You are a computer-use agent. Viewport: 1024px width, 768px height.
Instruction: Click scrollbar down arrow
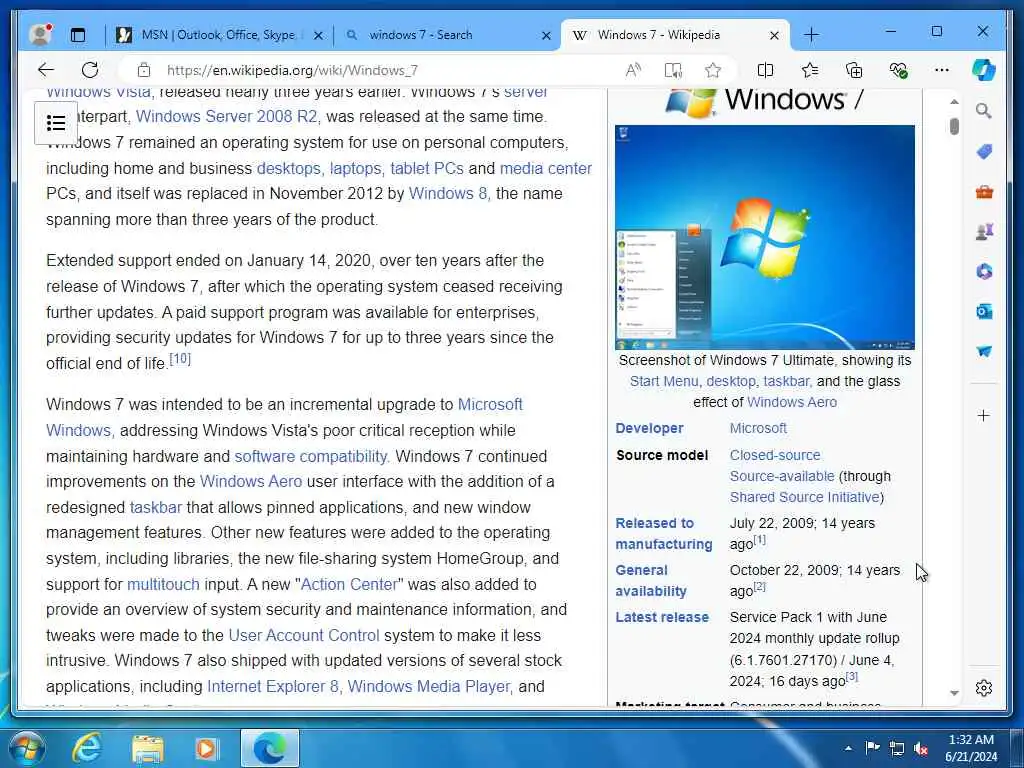[954, 693]
